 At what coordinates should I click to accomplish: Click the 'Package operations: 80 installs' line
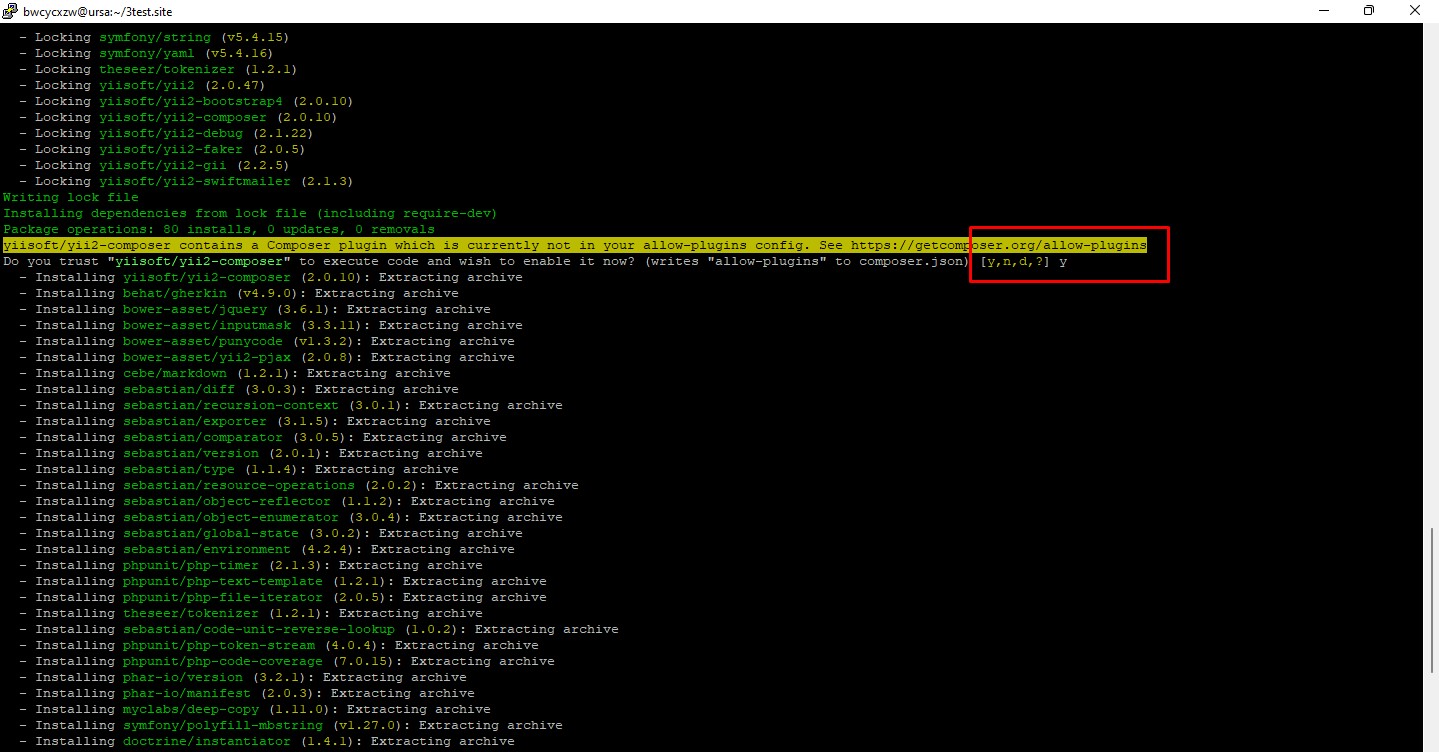point(219,229)
